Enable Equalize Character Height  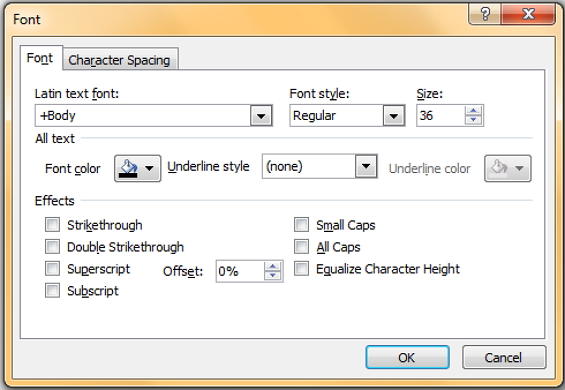(302, 269)
